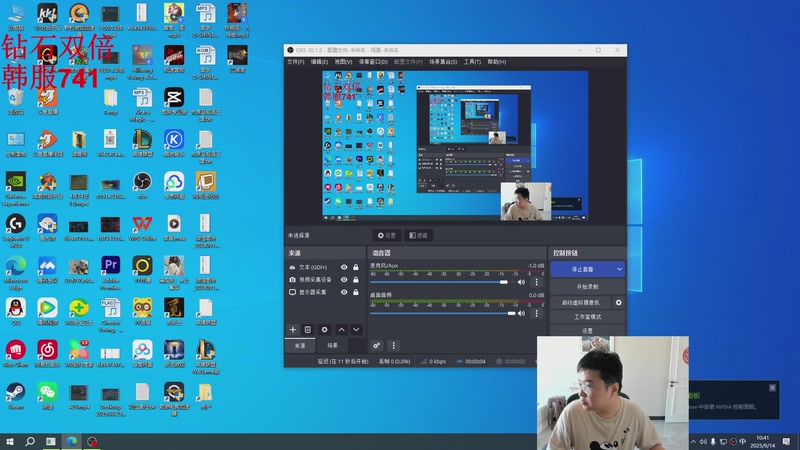Show hidden system tray icons chevron
This screenshot has height=450, width=800.
pos(693,442)
